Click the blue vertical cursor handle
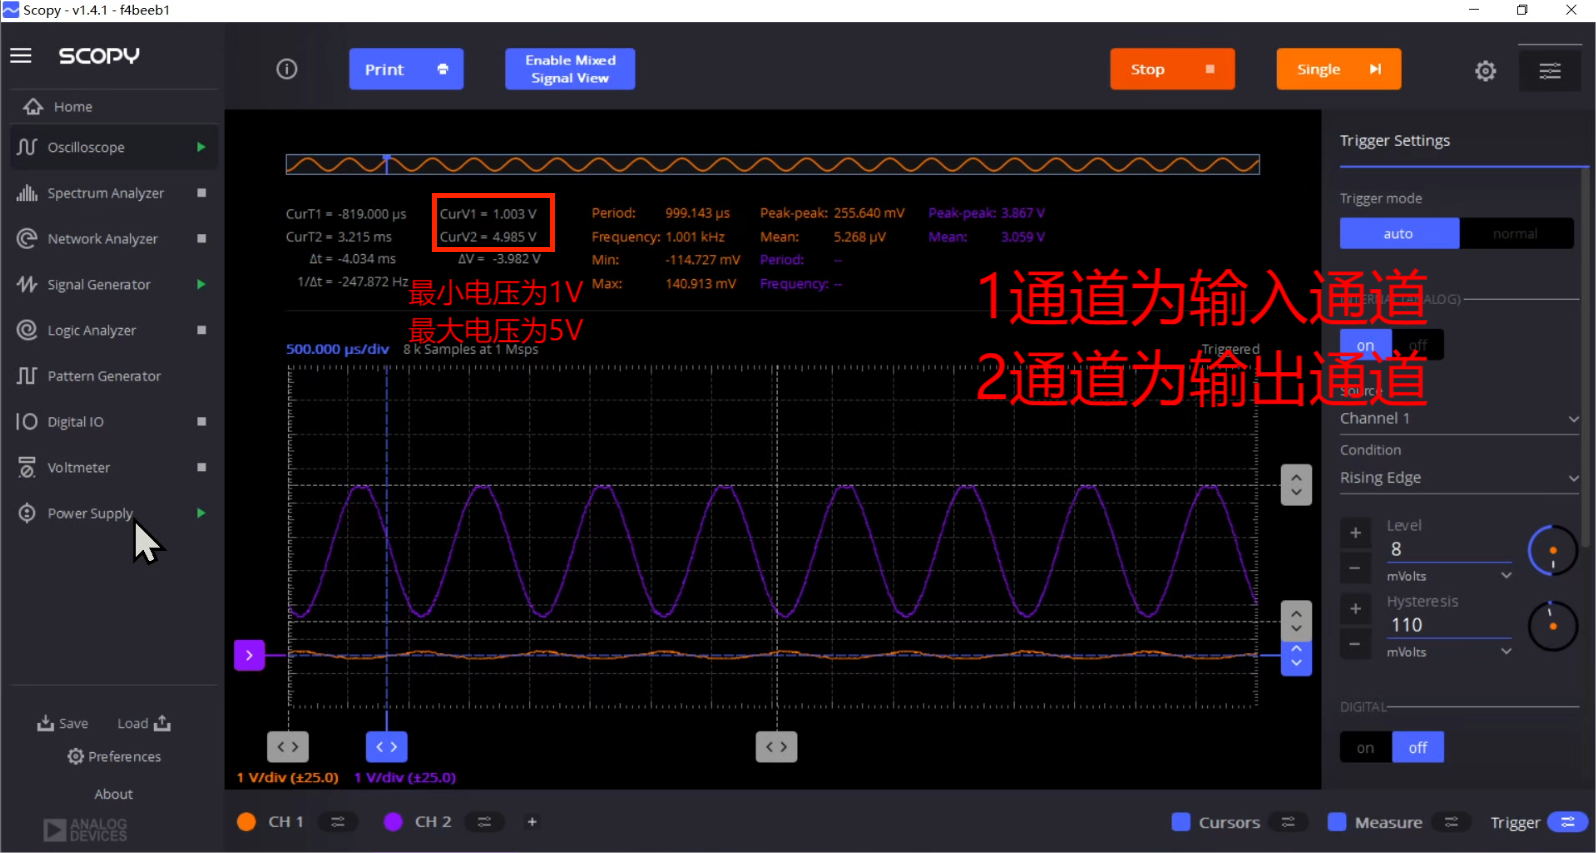The image size is (1596, 853). pyautogui.click(x=1296, y=658)
